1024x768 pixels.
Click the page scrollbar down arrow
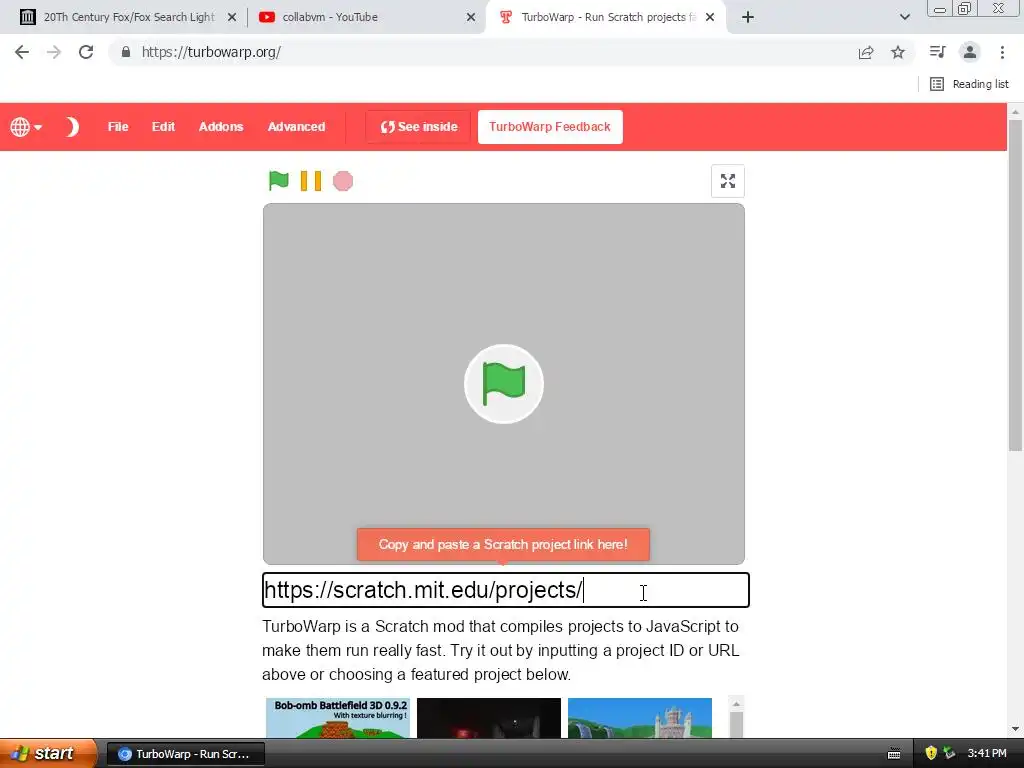point(1015,729)
